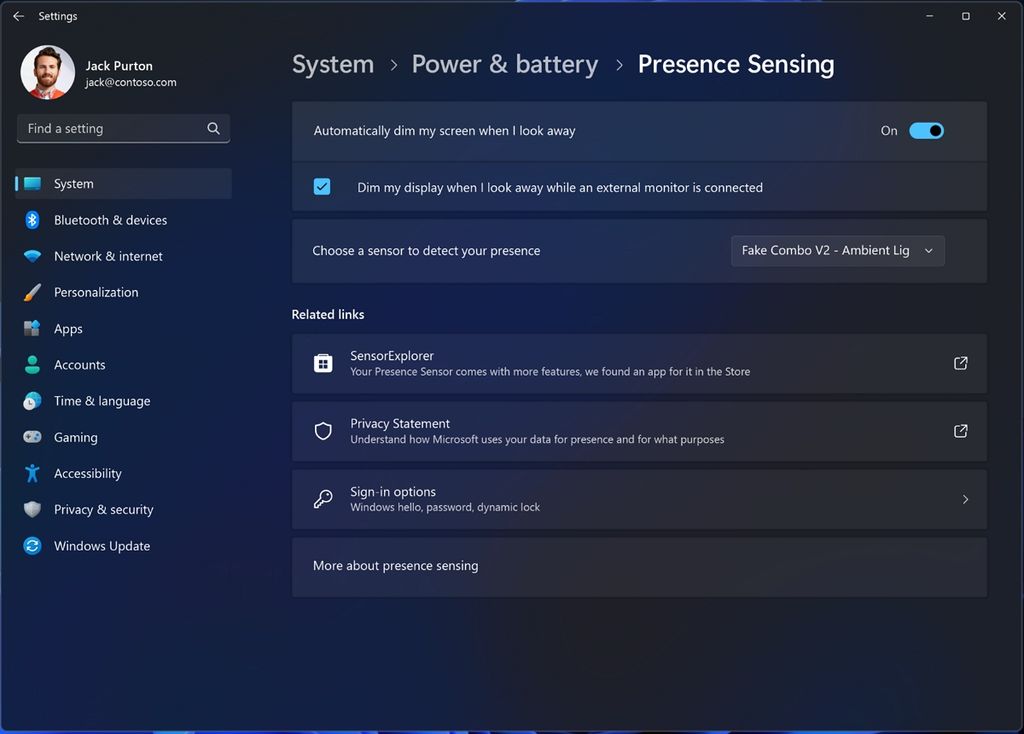Open the presence sensor selection dropdown
Viewport: 1024px width, 734px height.
tap(837, 250)
